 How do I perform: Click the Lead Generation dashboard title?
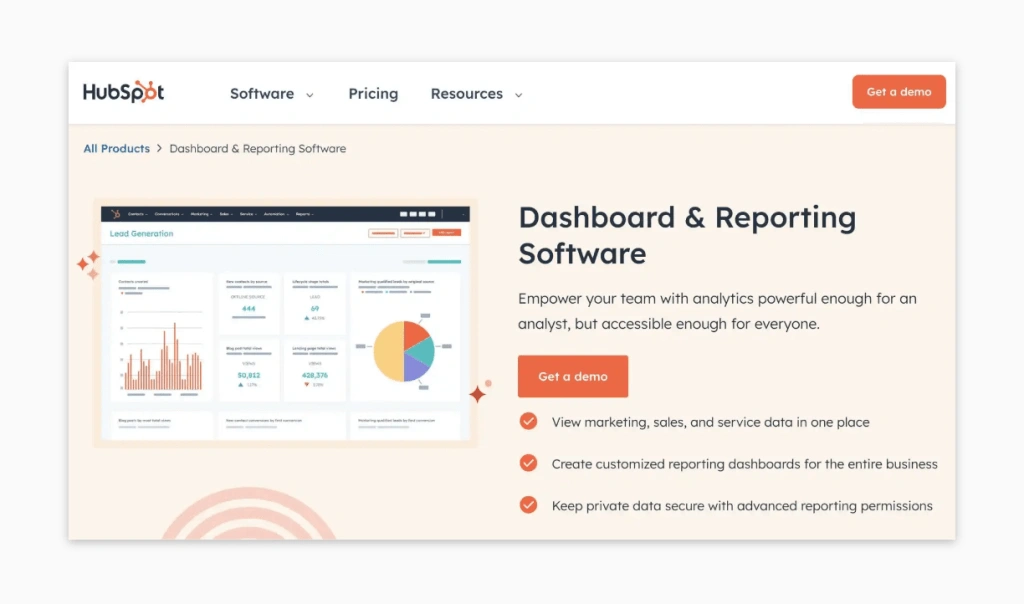[x=142, y=234]
